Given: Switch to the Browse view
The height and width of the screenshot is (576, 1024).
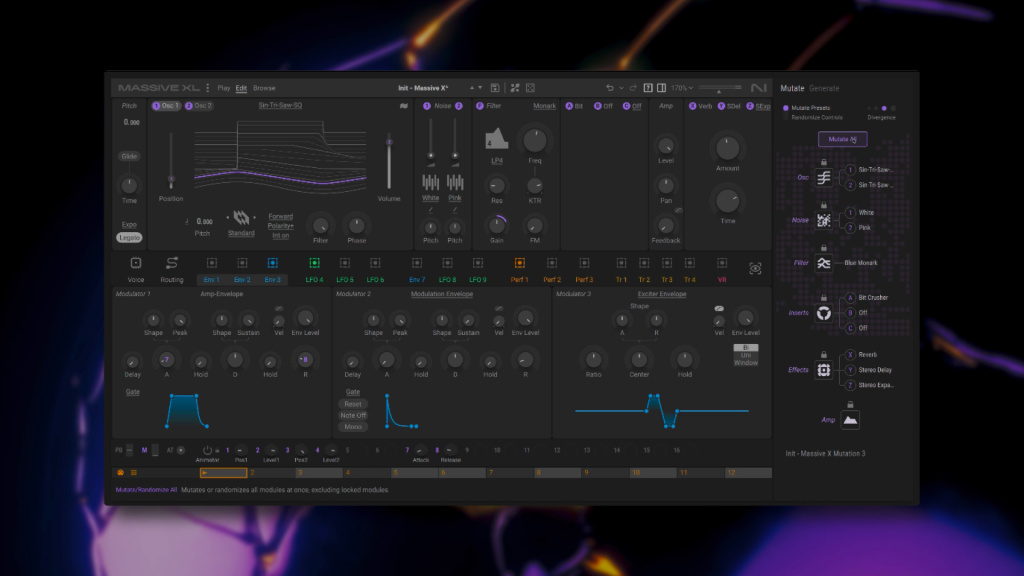Looking at the screenshot, I should click(x=264, y=88).
